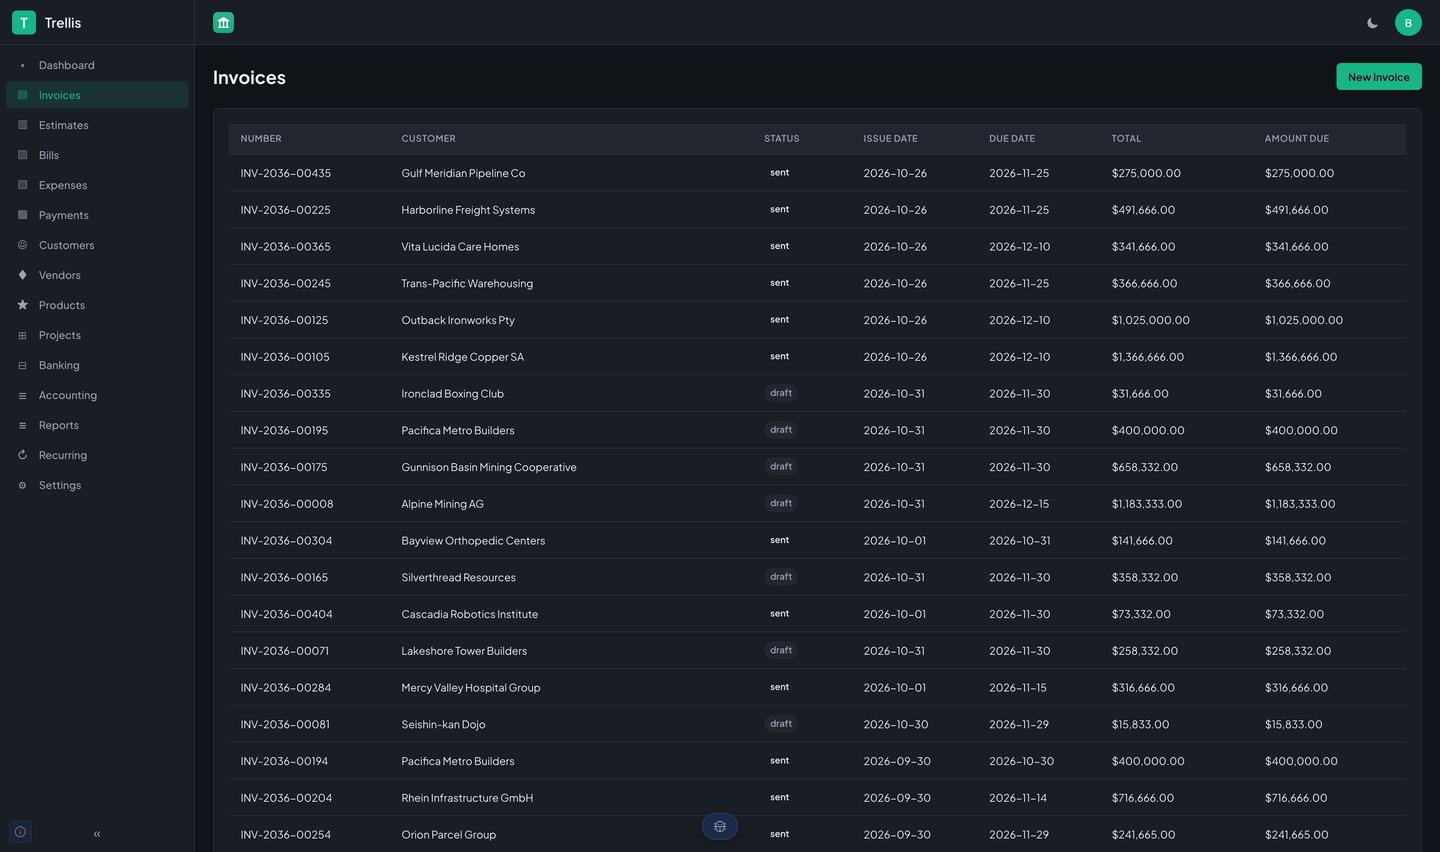Sort by the NUMBER column header
The width and height of the screenshot is (1440, 852).
(x=260, y=139)
